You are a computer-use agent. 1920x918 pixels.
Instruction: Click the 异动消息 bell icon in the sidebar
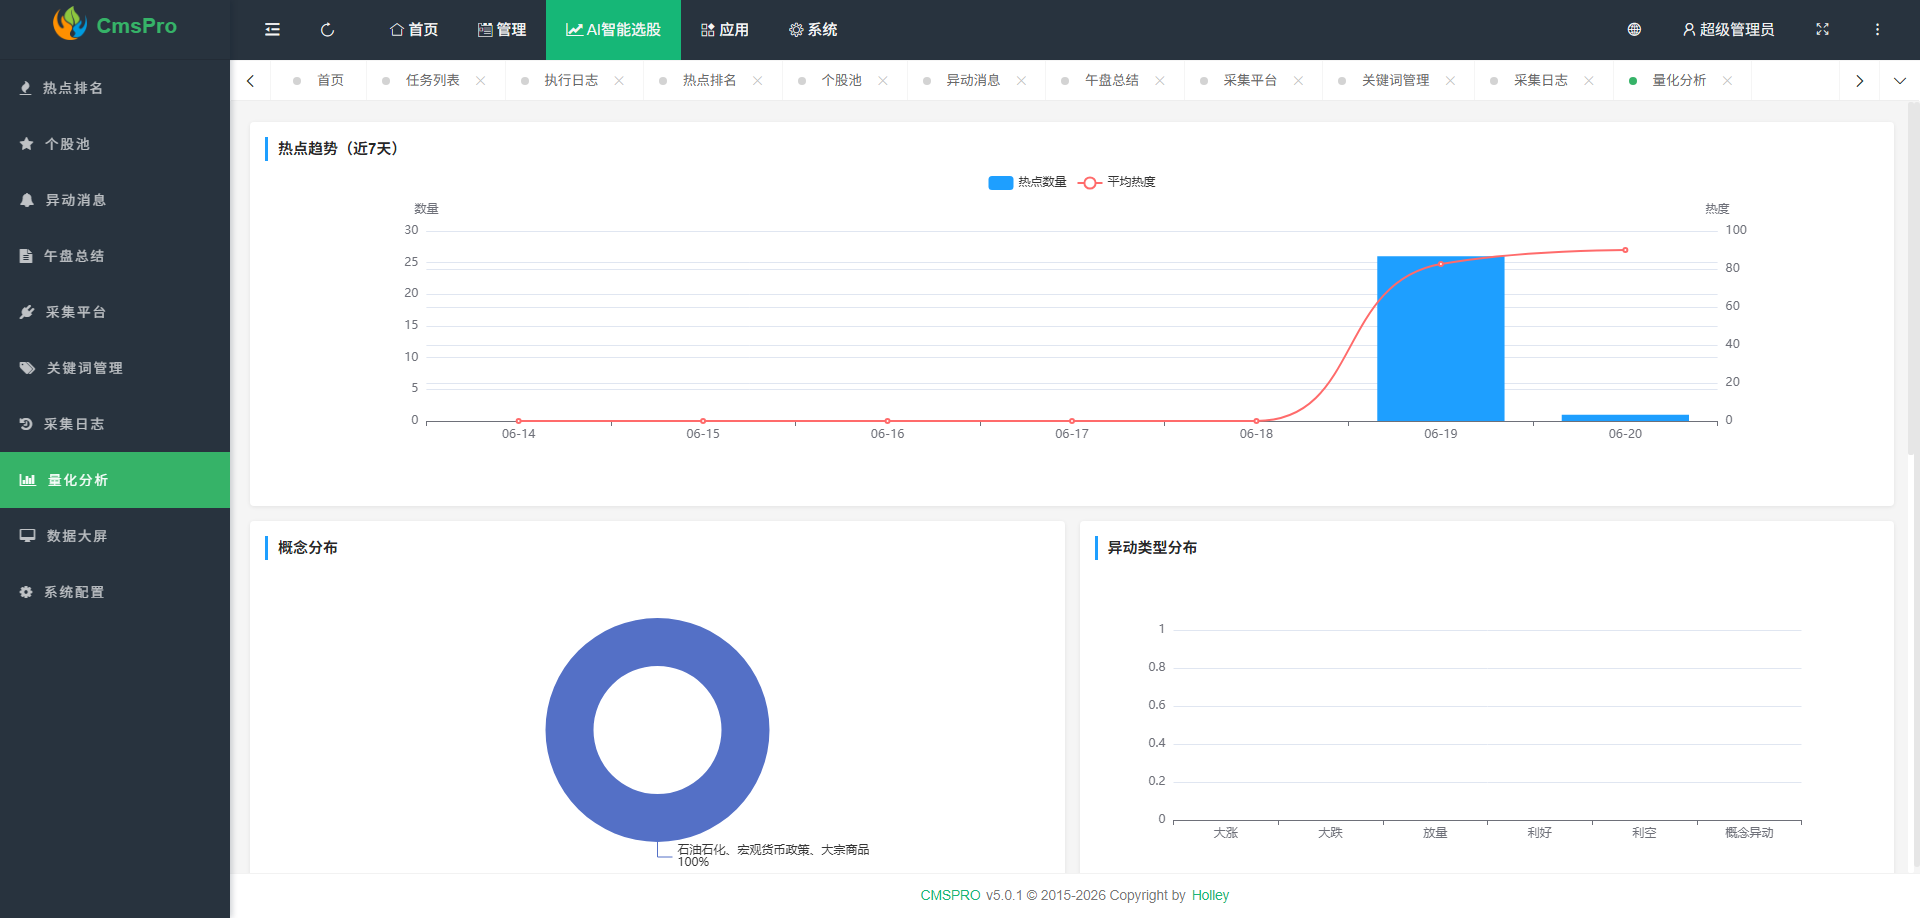[27, 200]
